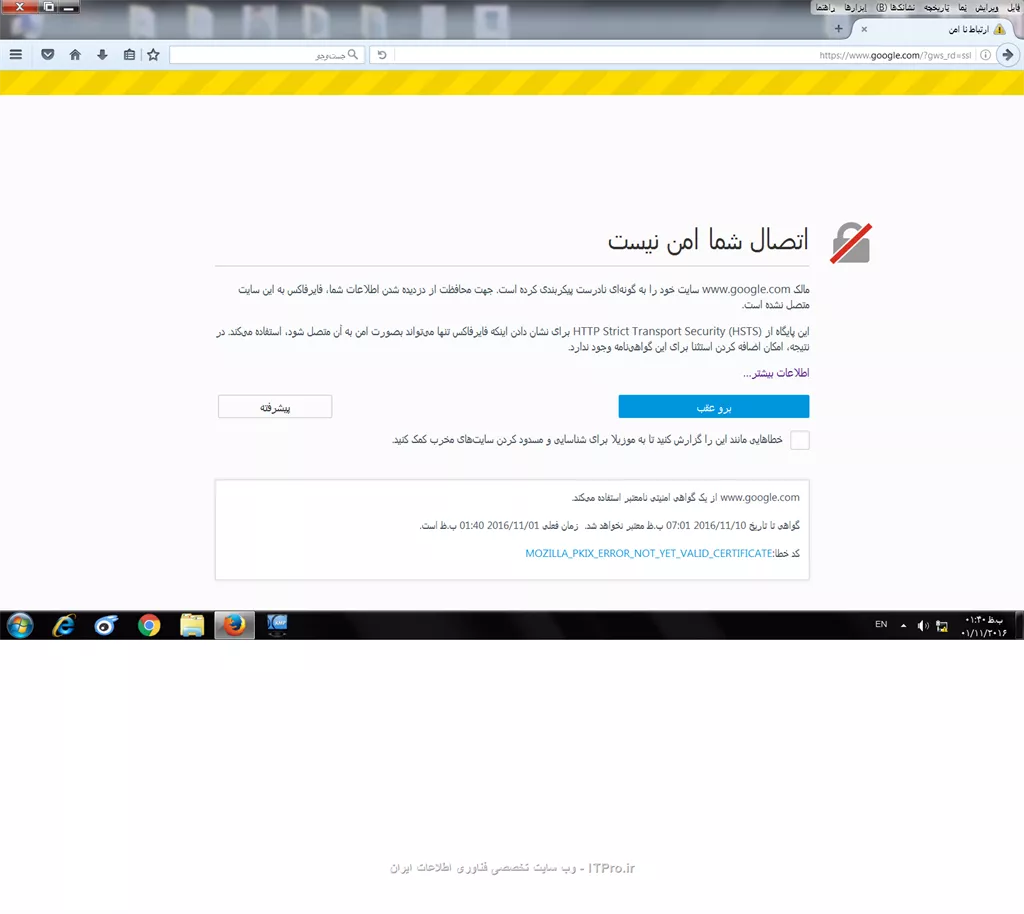This screenshot has width=1024, height=914.
Task: Open the 'تاریخچه' menu
Action: (x=936, y=7)
